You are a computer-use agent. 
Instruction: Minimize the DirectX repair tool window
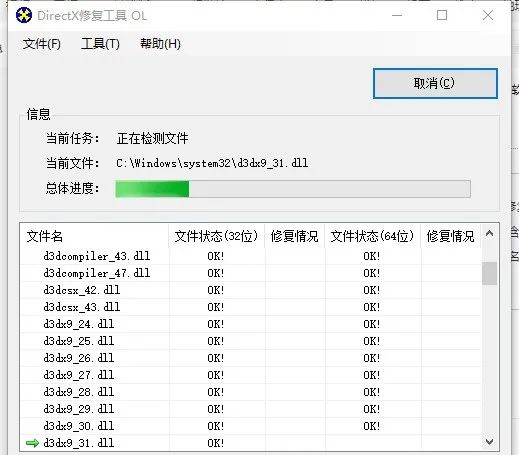[x=397, y=15]
